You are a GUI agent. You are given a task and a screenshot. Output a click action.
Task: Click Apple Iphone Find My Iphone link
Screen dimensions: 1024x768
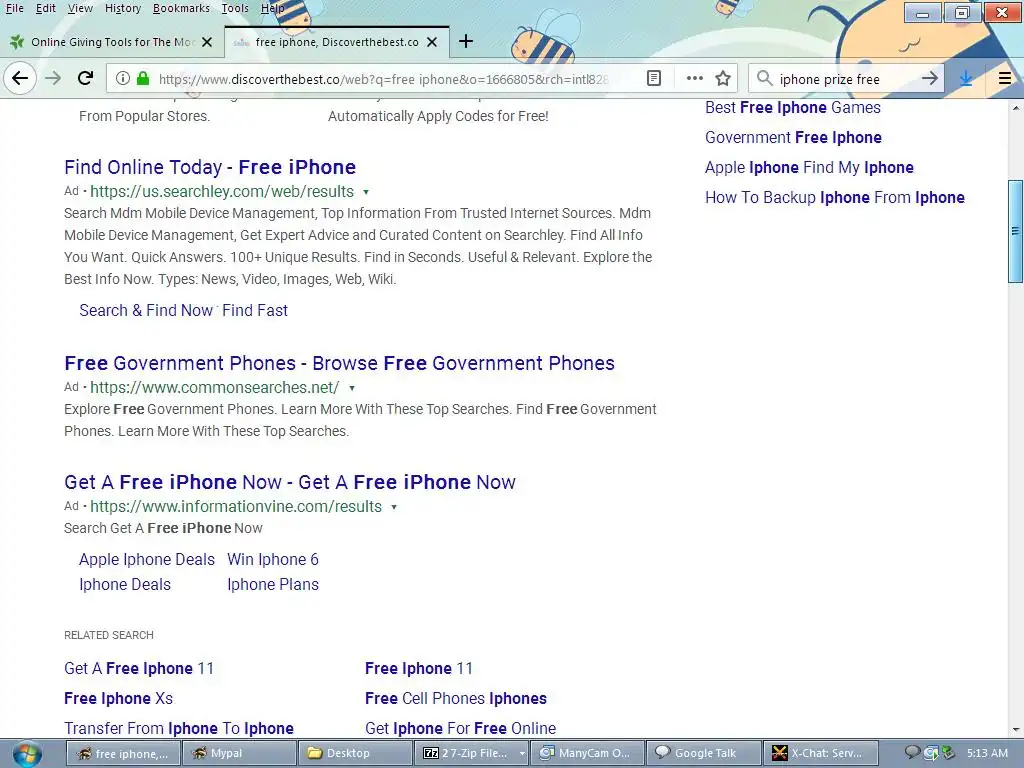coord(808,168)
